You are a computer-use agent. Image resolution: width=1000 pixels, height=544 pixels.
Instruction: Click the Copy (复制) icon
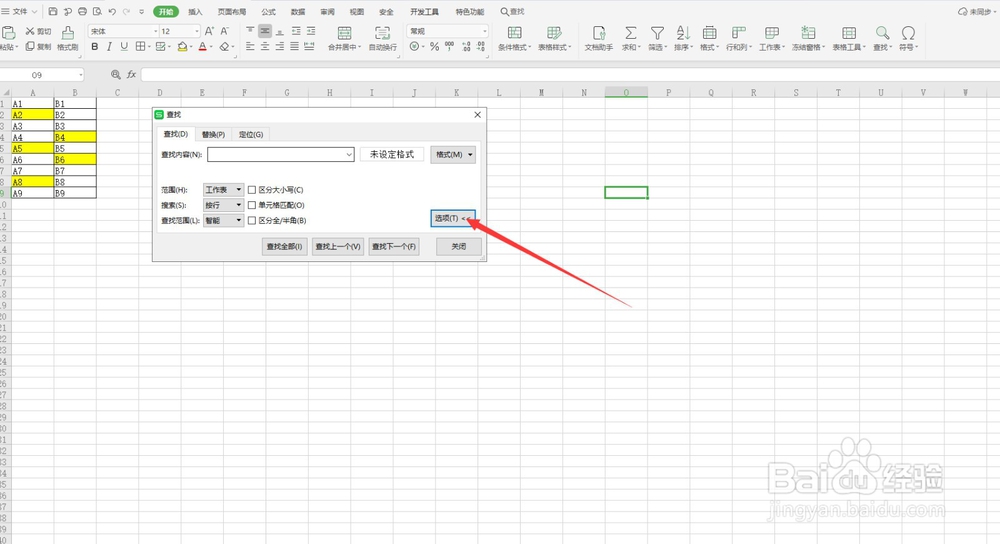(30, 46)
